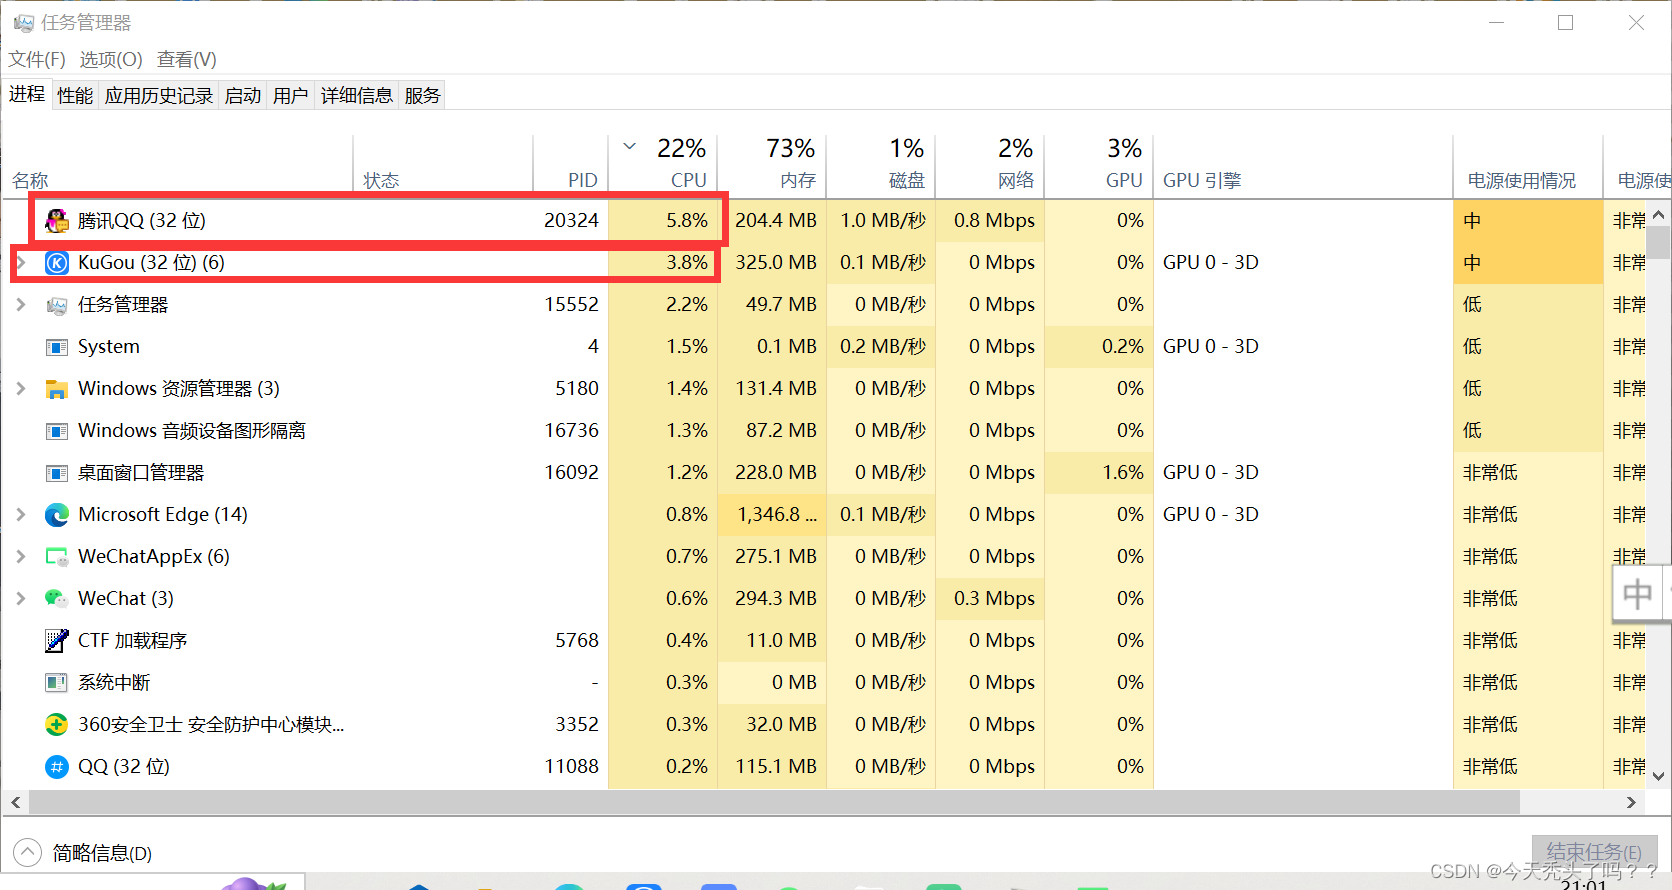Click the Microsoft Edge browser icon
Viewport: 1672px width, 890px height.
[57, 515]
